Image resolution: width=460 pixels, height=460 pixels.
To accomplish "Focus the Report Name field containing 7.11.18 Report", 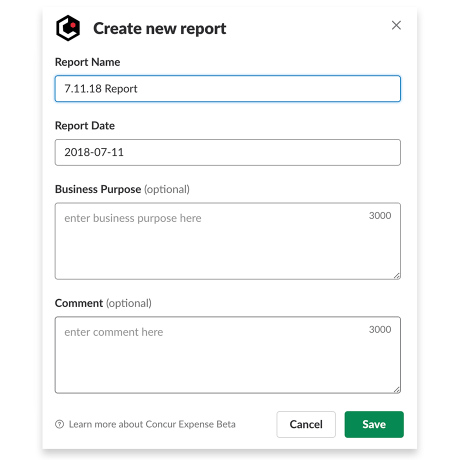I will (x=228, y=89).
